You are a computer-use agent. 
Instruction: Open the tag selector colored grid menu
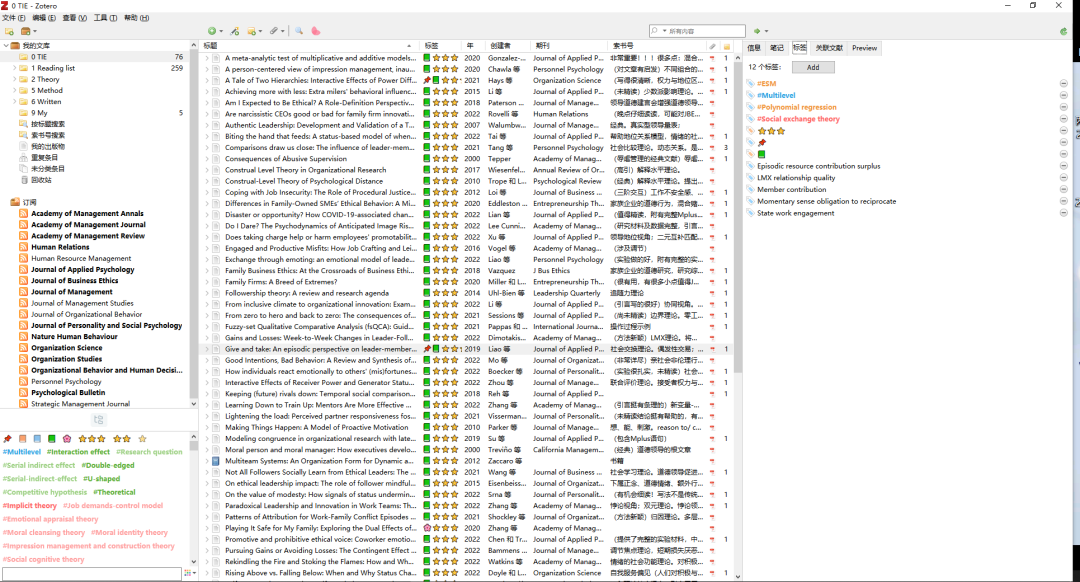click(x=189, y=573)
